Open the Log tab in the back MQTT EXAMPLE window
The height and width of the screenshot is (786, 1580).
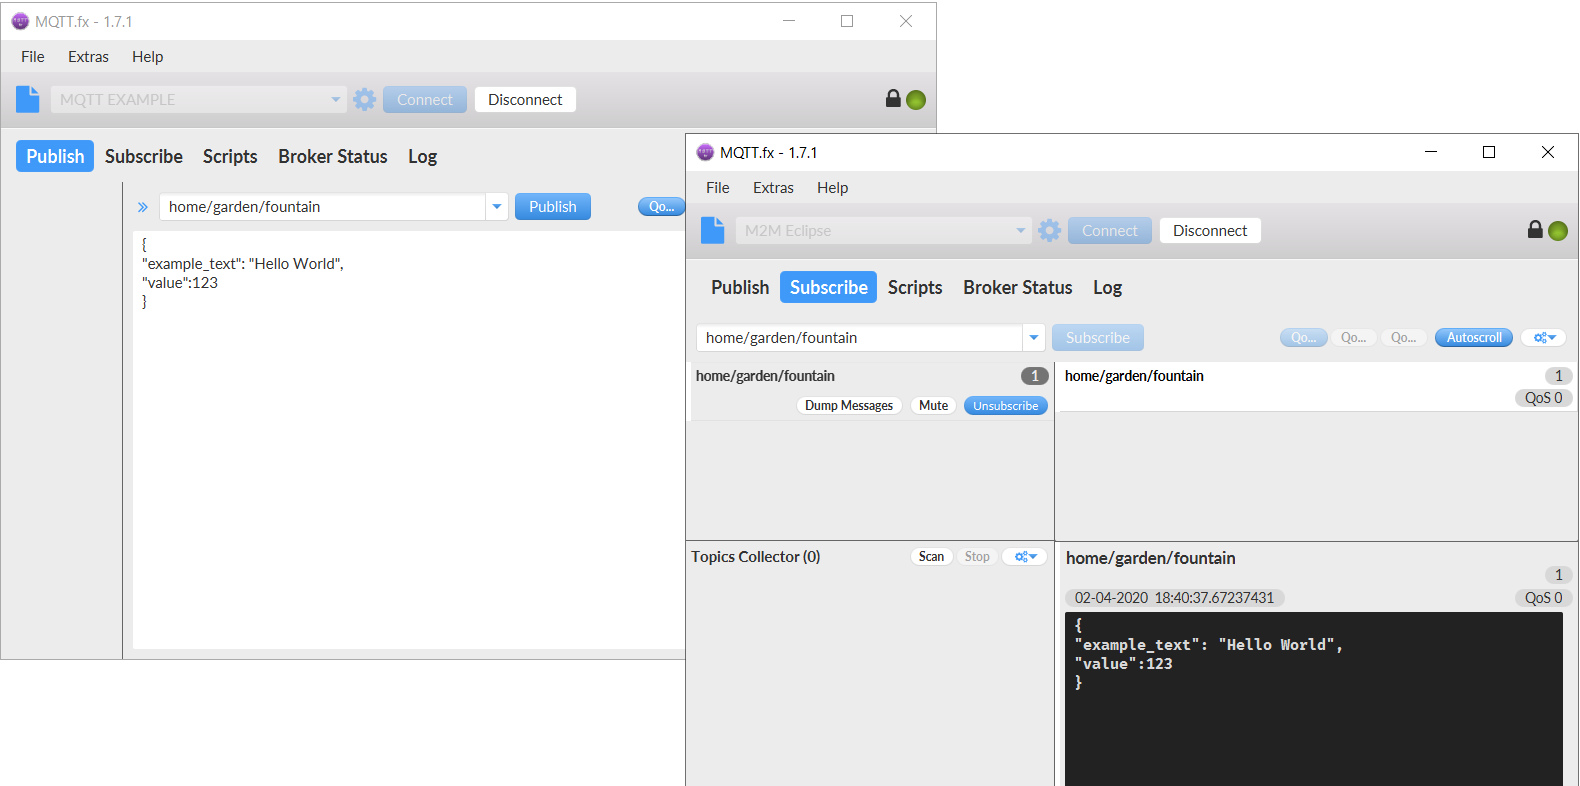(x=422, y=156)
